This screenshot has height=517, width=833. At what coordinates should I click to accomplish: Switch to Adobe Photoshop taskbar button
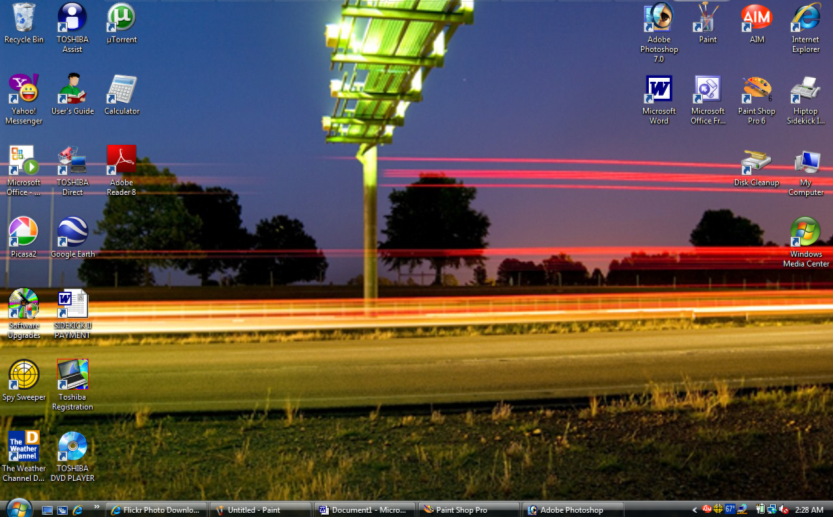(574, 510)
